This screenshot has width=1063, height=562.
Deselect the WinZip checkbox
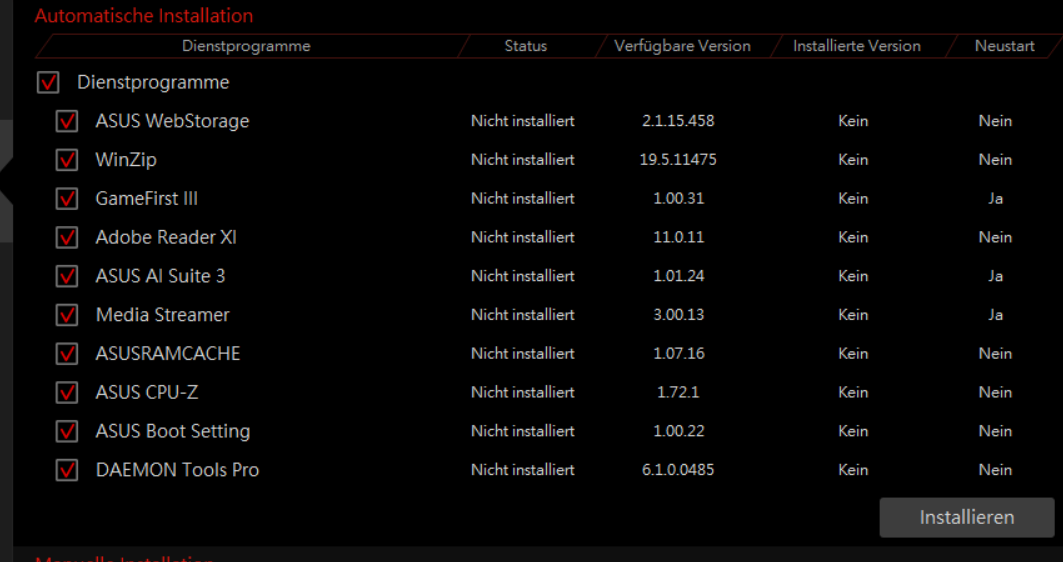coord(66,160)
